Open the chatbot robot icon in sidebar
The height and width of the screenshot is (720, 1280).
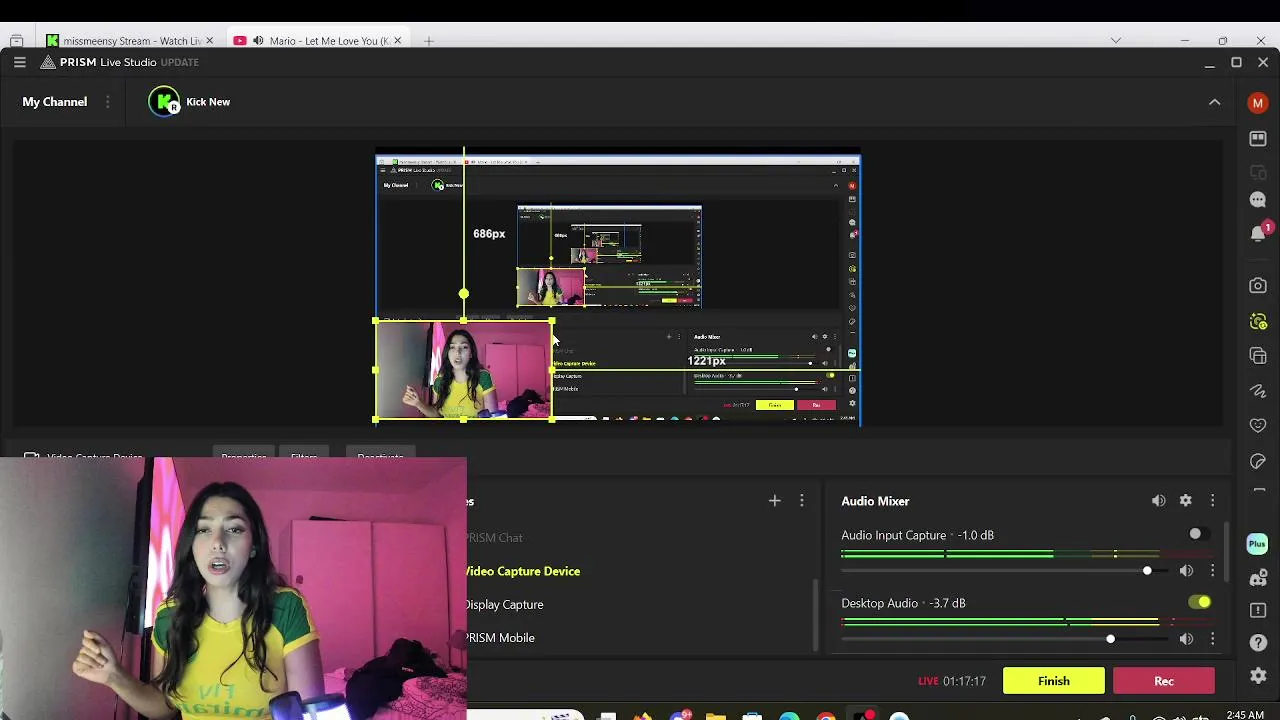click(x=1258, y=579)
